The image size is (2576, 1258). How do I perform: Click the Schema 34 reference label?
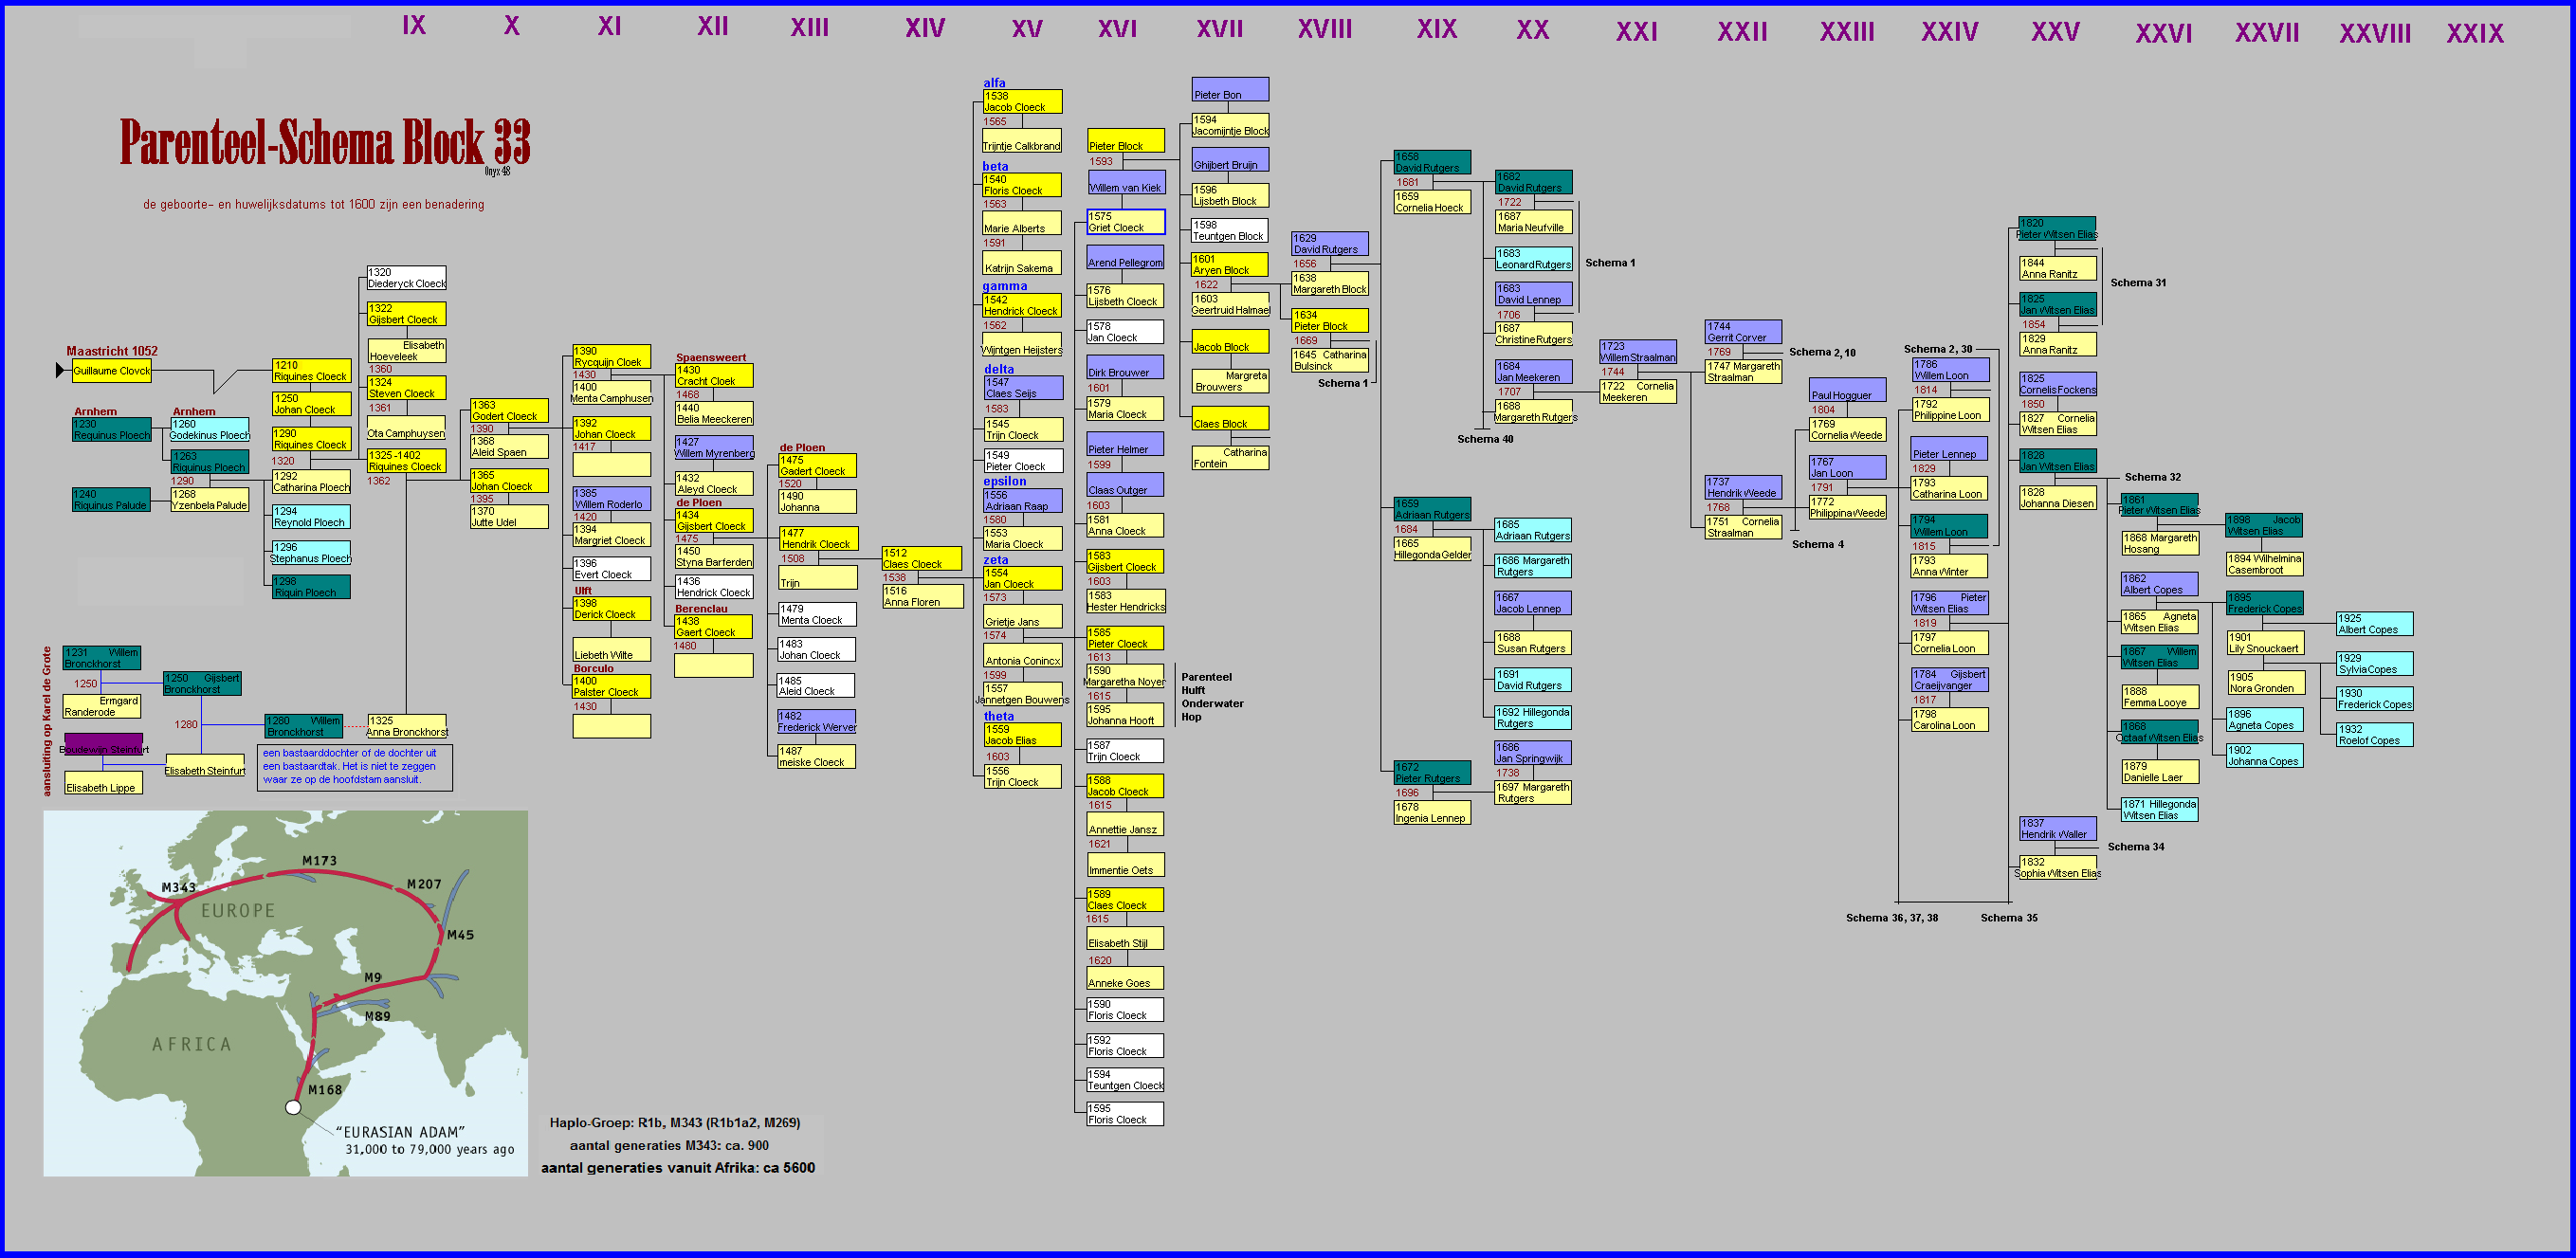[2135, 847]
